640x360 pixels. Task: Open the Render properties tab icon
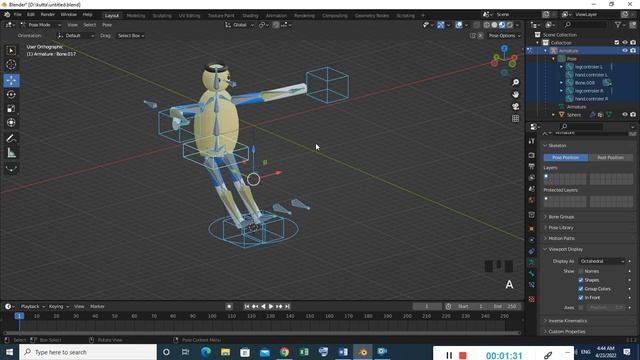[x=531, y=156]
